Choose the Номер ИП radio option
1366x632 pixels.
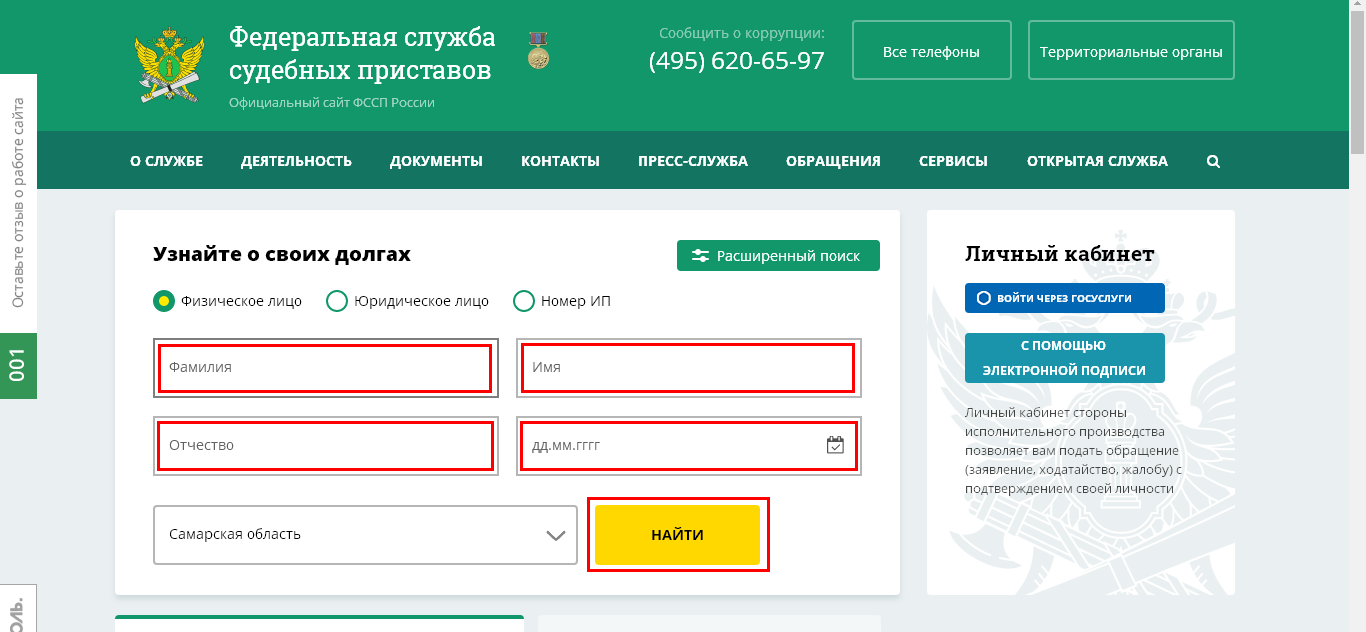coord(524,301)
